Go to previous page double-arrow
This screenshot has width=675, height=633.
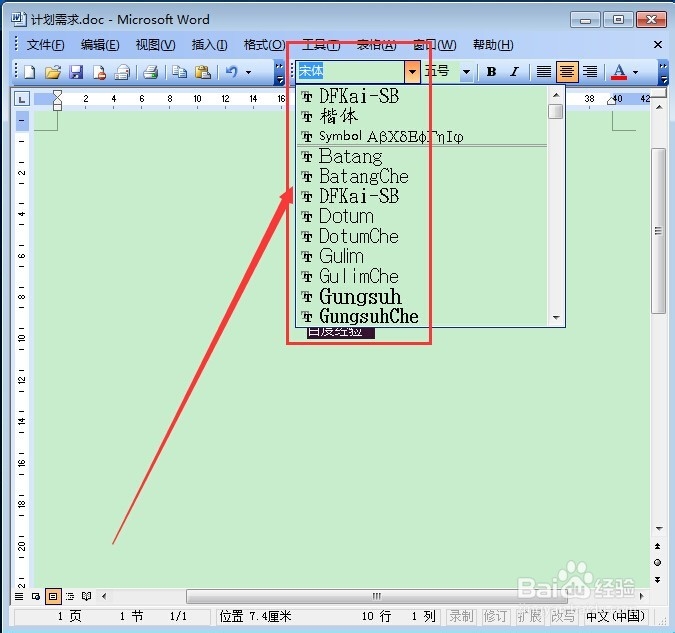click(x=657, y=546)
